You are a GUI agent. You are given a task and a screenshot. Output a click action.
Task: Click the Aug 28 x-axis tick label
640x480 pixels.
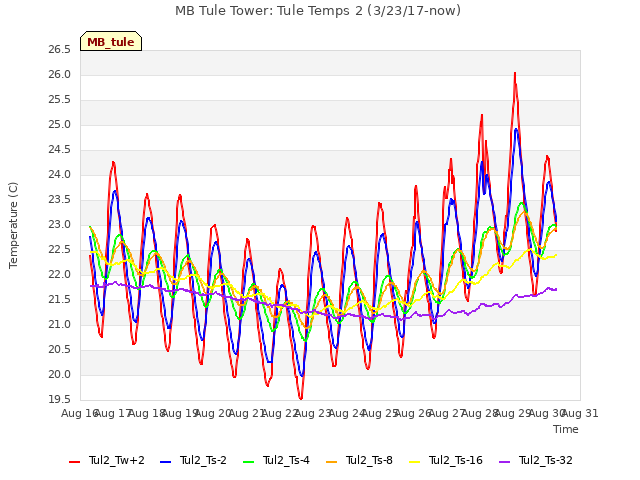pyautogui.click(x=480, y=413)
